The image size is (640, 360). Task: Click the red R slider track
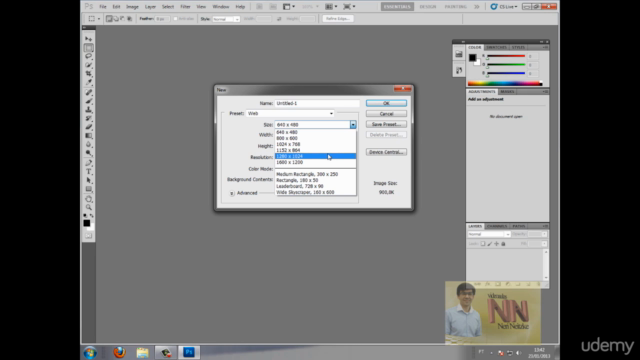coord(506,56)
